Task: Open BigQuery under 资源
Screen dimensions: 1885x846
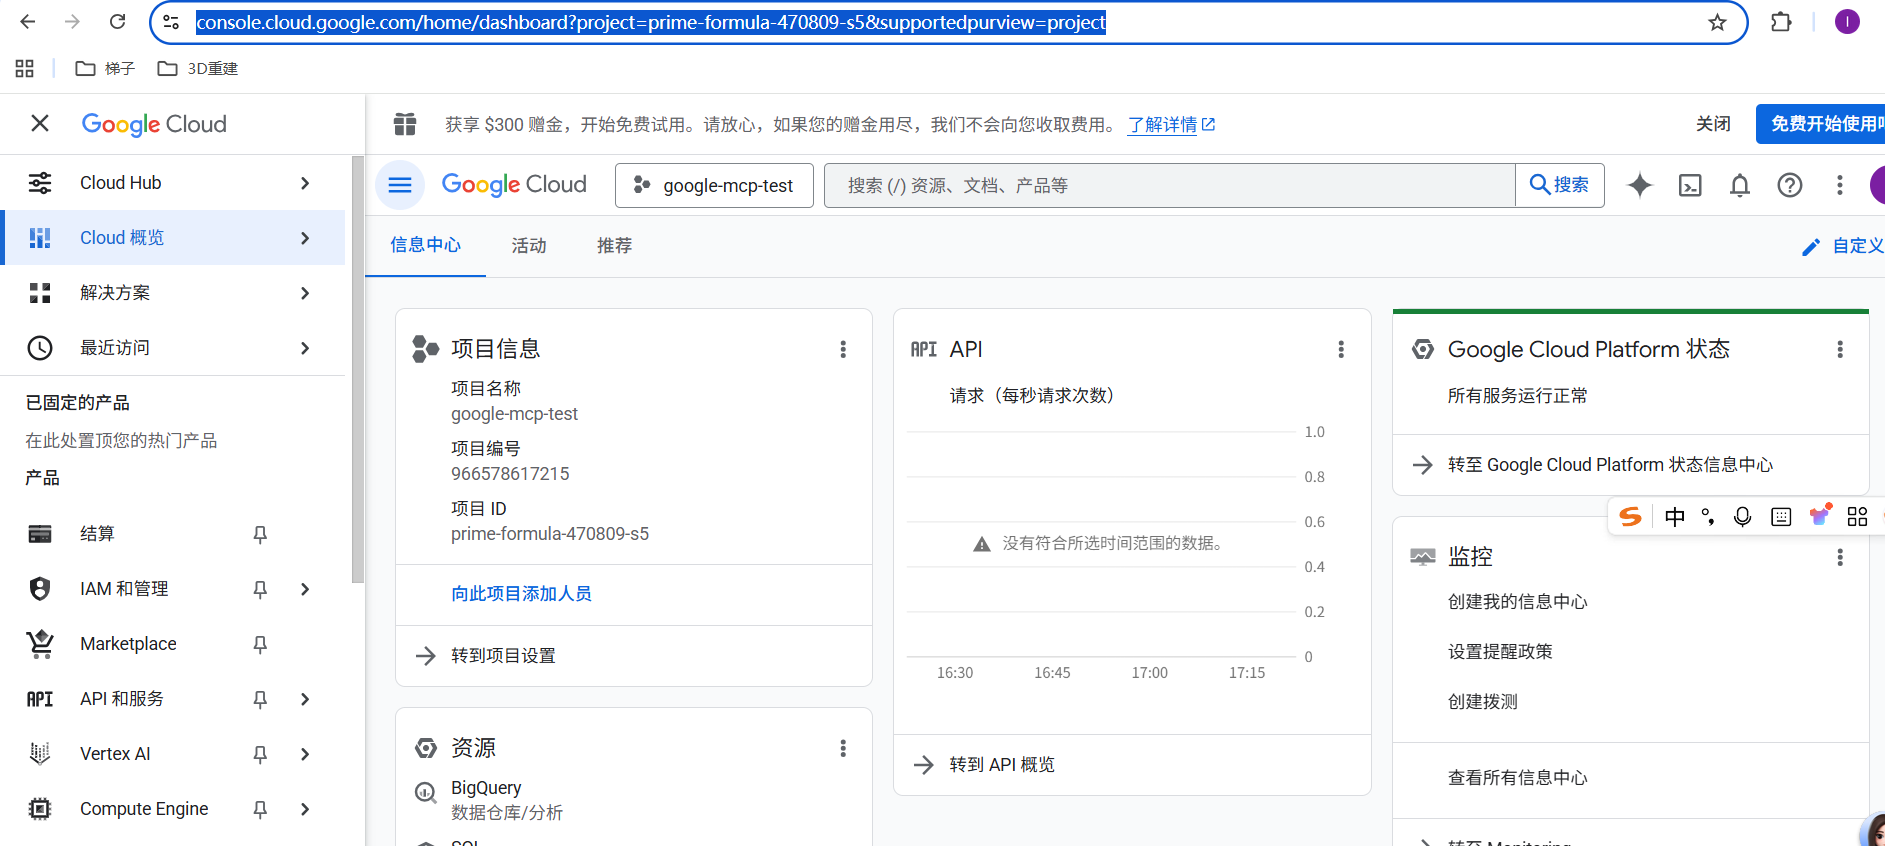Action: click(x=486, y=788)
